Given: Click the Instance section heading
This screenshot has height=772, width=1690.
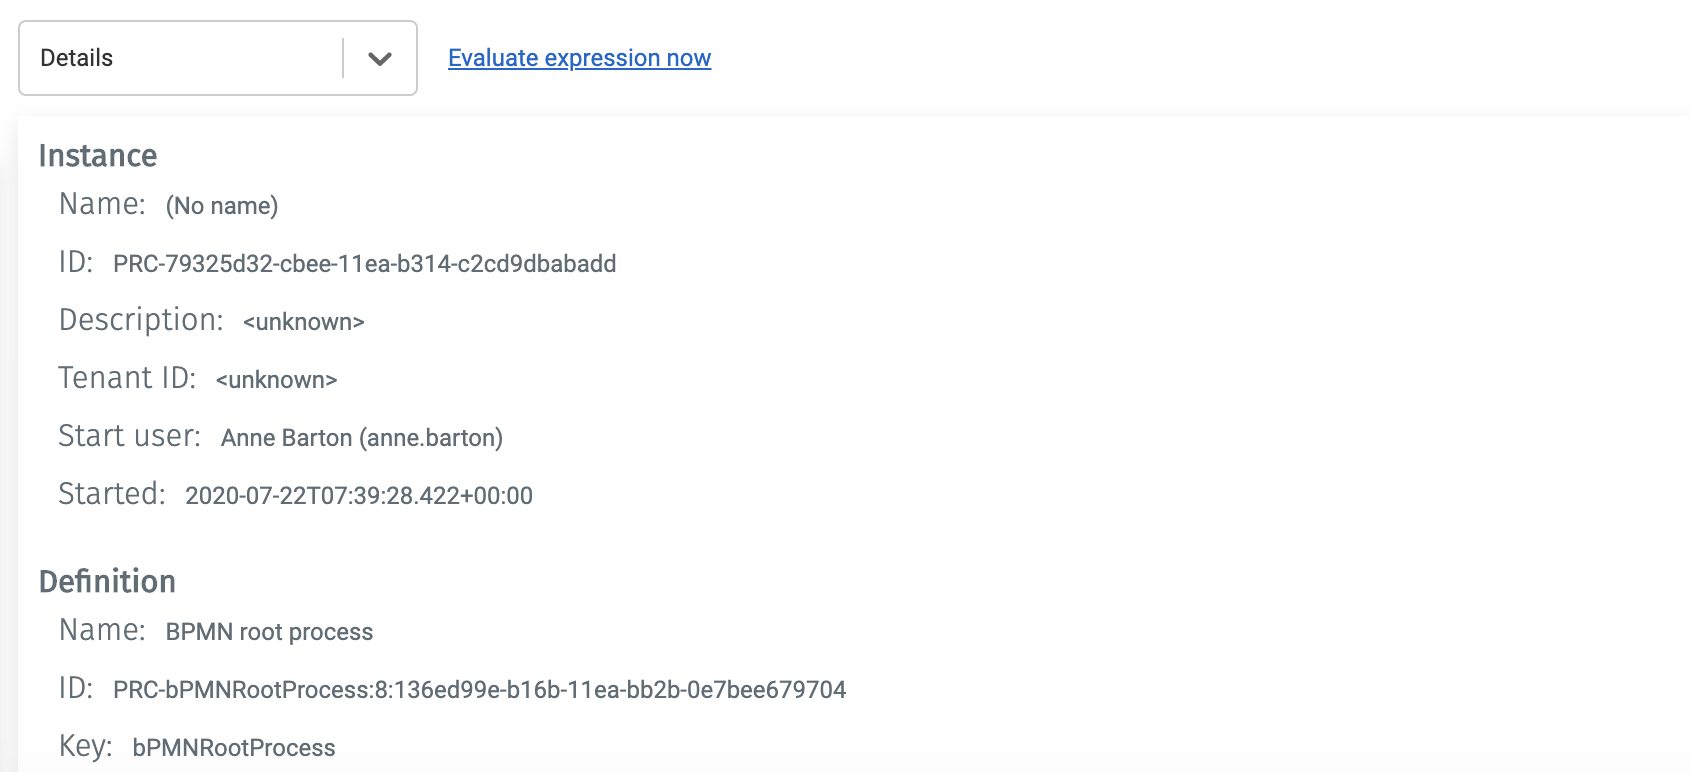Looking at the screenshot, I should pos(98,156).
